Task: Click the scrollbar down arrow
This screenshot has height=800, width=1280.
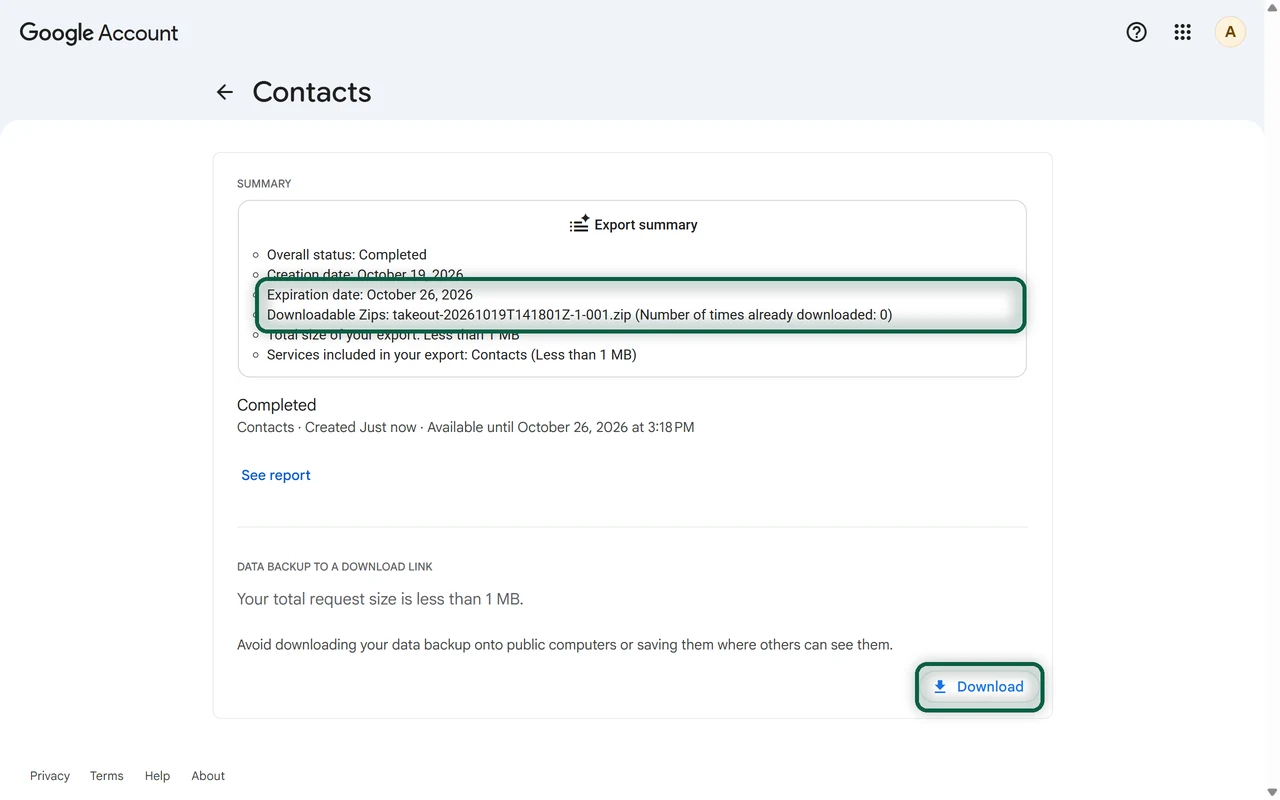Action: pyautogui.click(x=1272, y=793)
